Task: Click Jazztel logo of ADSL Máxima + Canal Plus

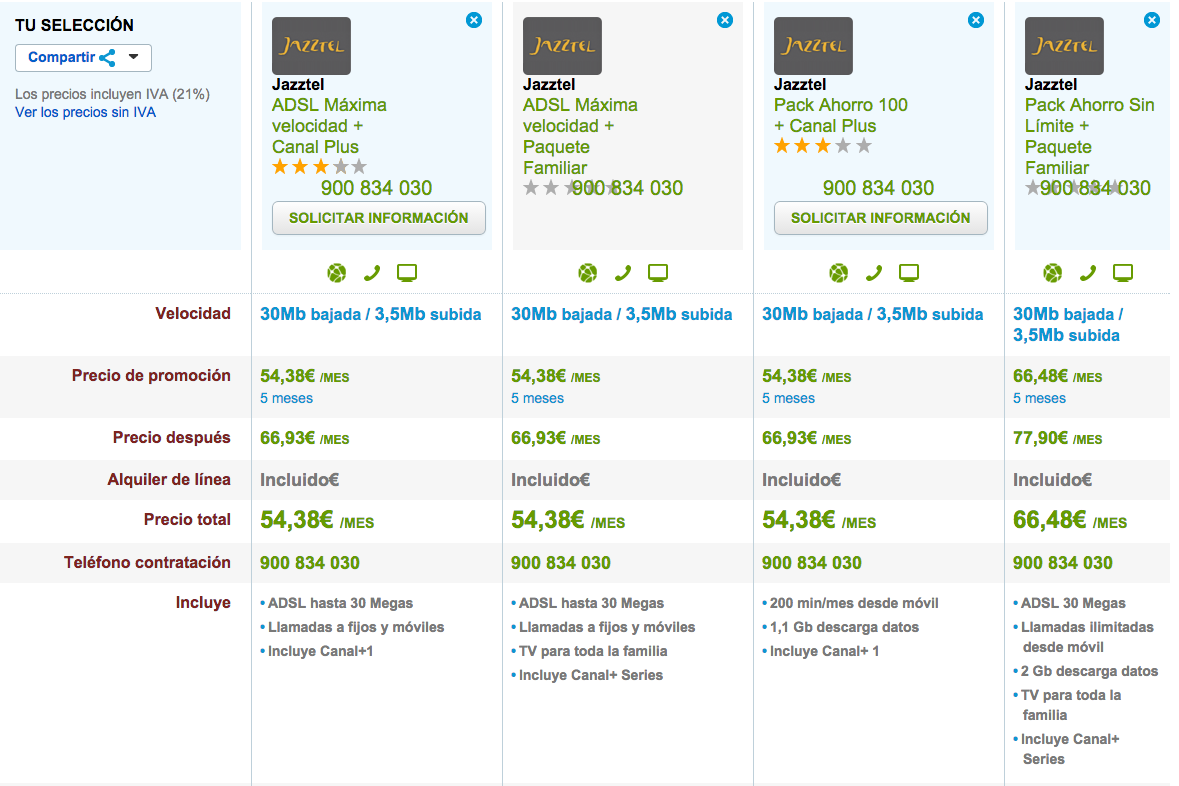Action: 311,46
